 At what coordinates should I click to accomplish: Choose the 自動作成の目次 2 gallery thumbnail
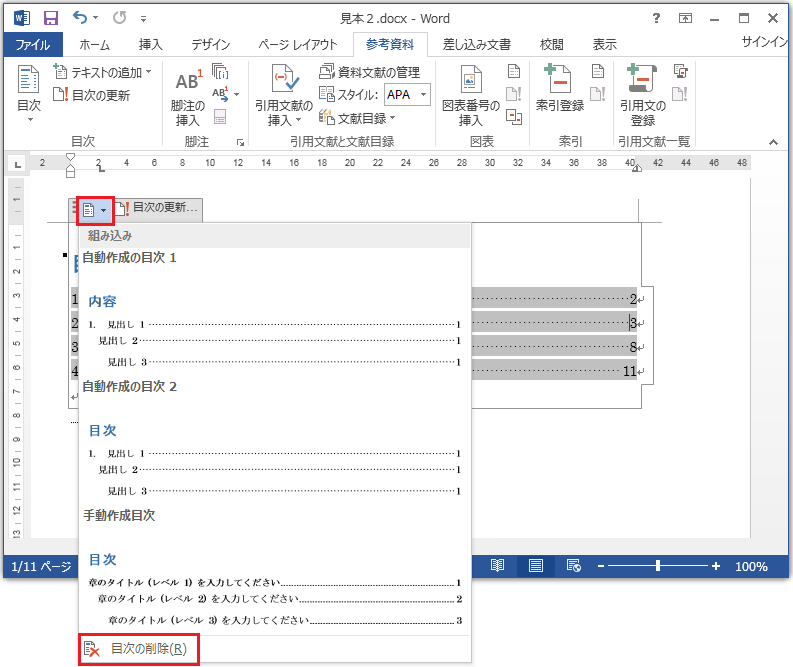[x=274, y=460]
